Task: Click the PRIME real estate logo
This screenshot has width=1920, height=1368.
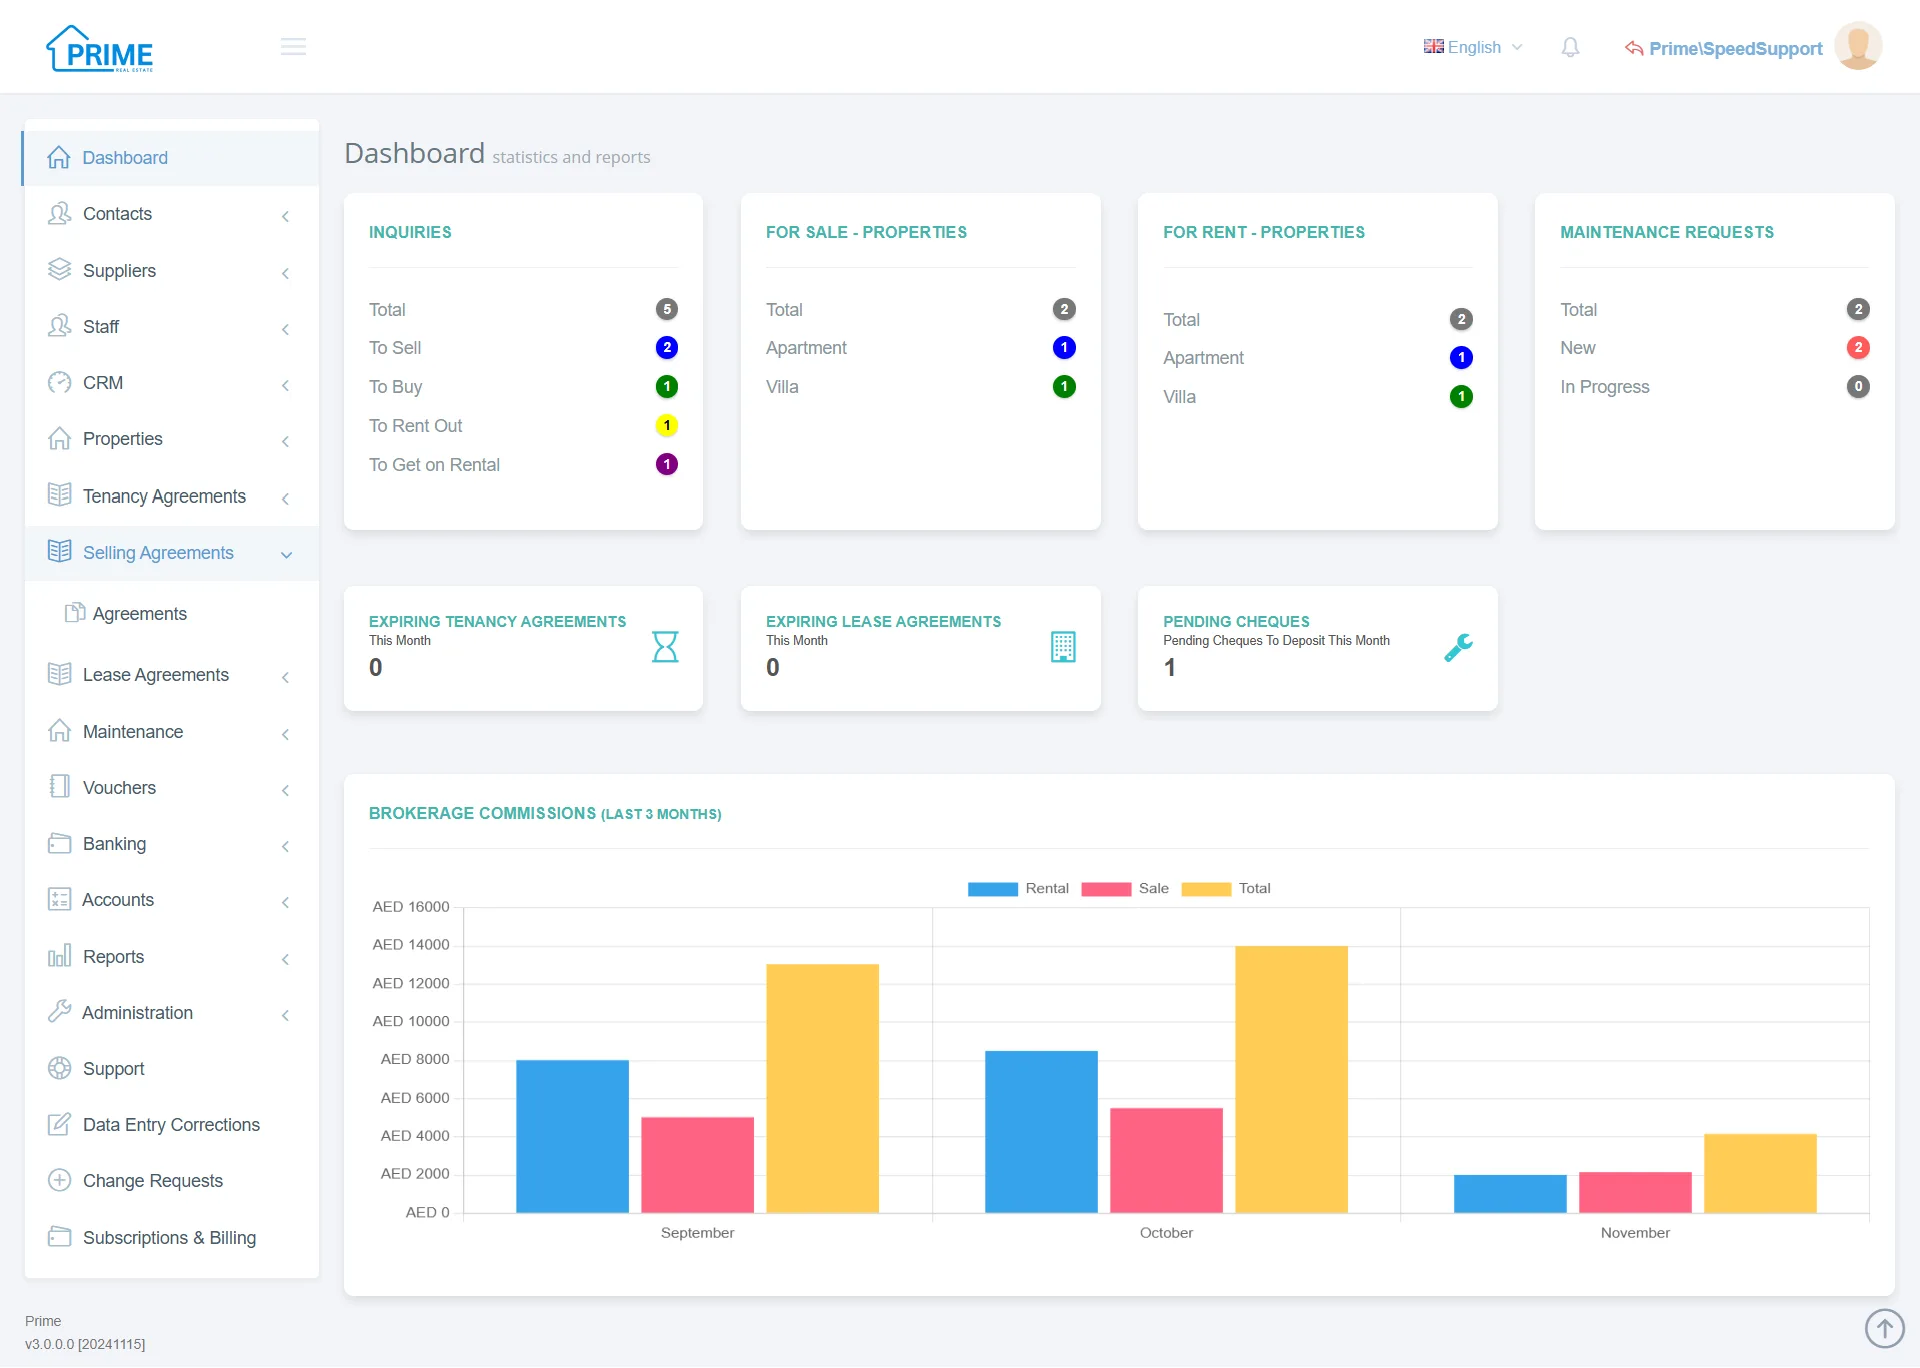Action: coord(100,49)
